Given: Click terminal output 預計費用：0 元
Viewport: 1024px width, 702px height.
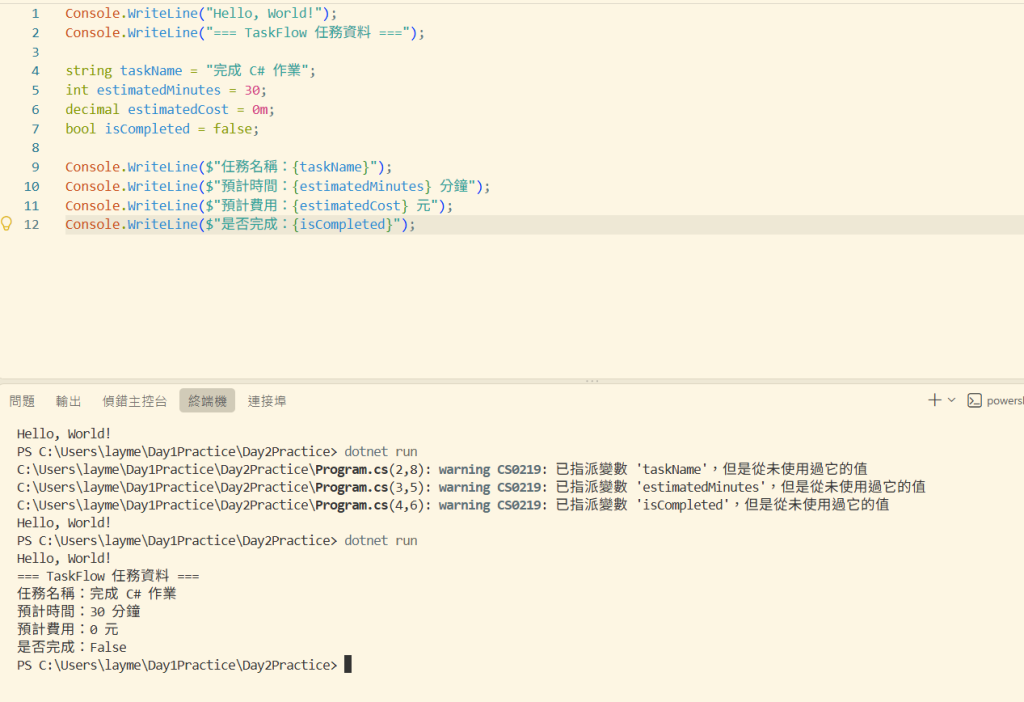Looking at the screenshot, I should point(67,630).
